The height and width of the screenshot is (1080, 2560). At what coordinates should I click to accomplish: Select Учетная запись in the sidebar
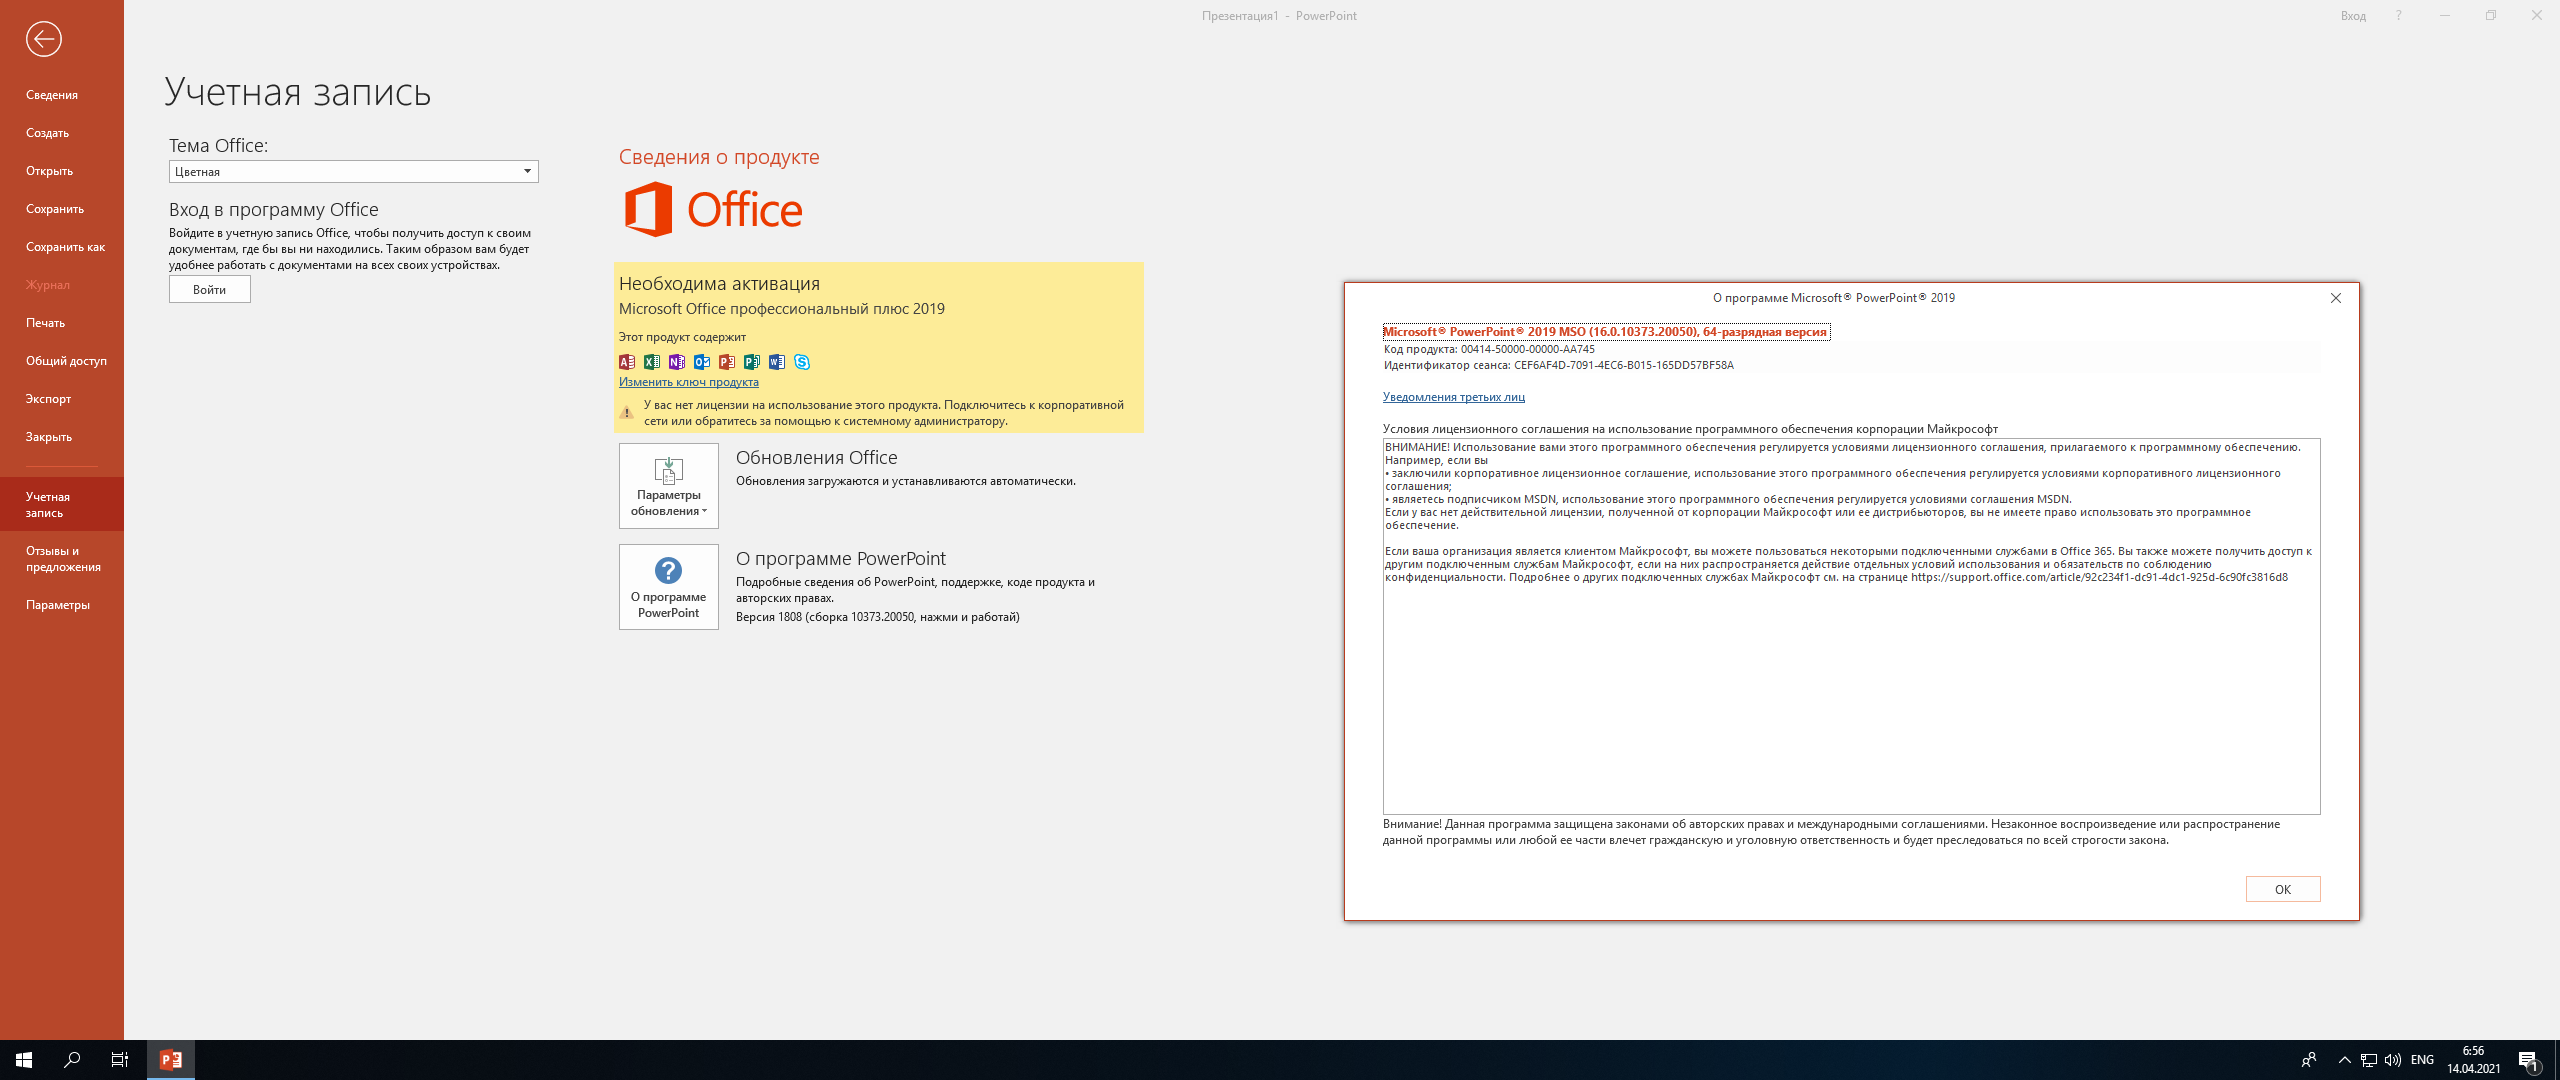[x=62, y=505]
